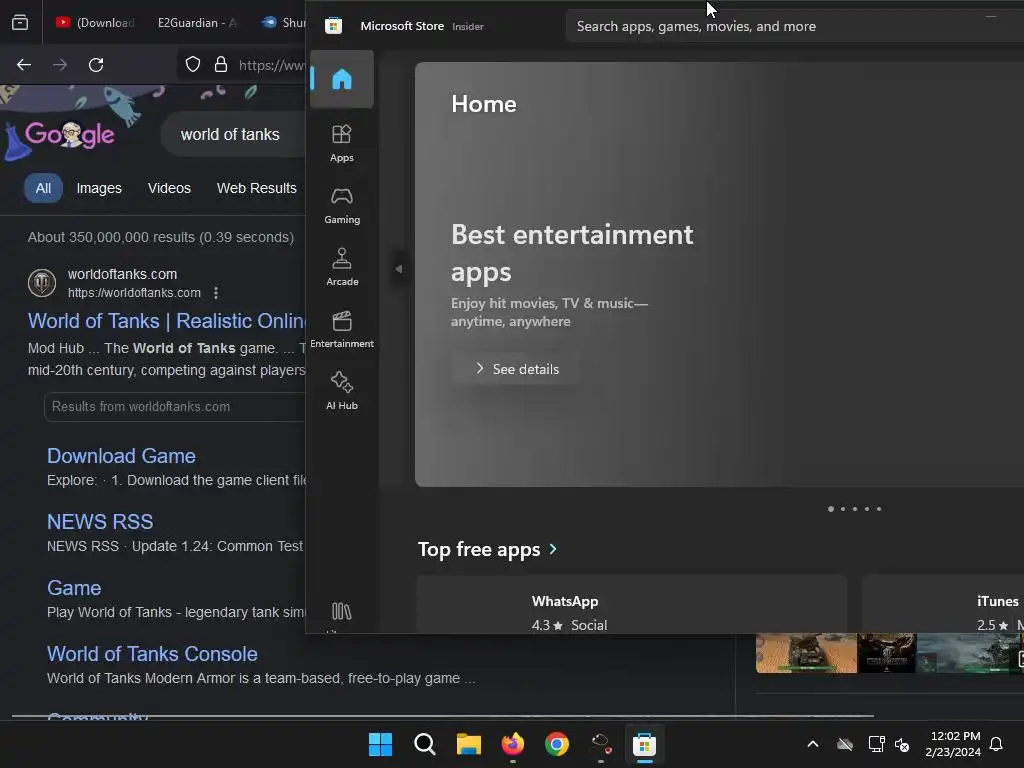The width and height of the screenshot is (1024, 768).
Task: Click the collapse arrow left of hero banner
Action: click(398, 268)
